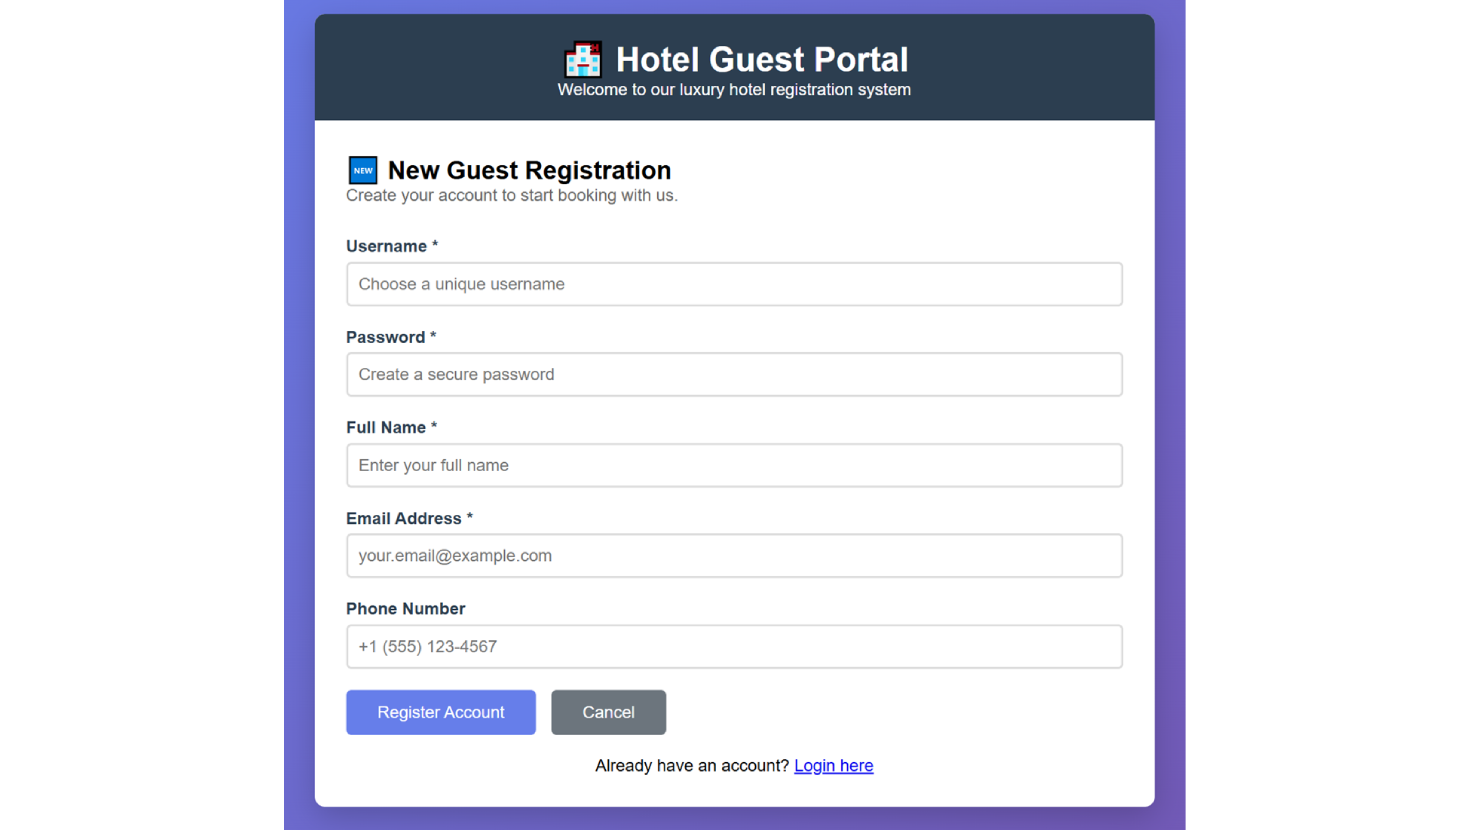
Task: Focus the Username input field
Action: [734, 284]
